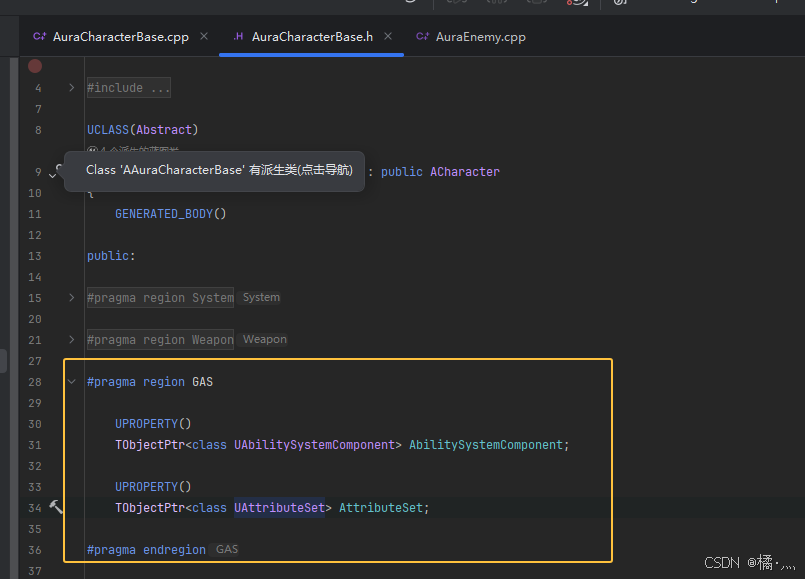The image size is (805, 579).
Task: Click the editor scrollbar on the left edge
Action: point(3,360)
